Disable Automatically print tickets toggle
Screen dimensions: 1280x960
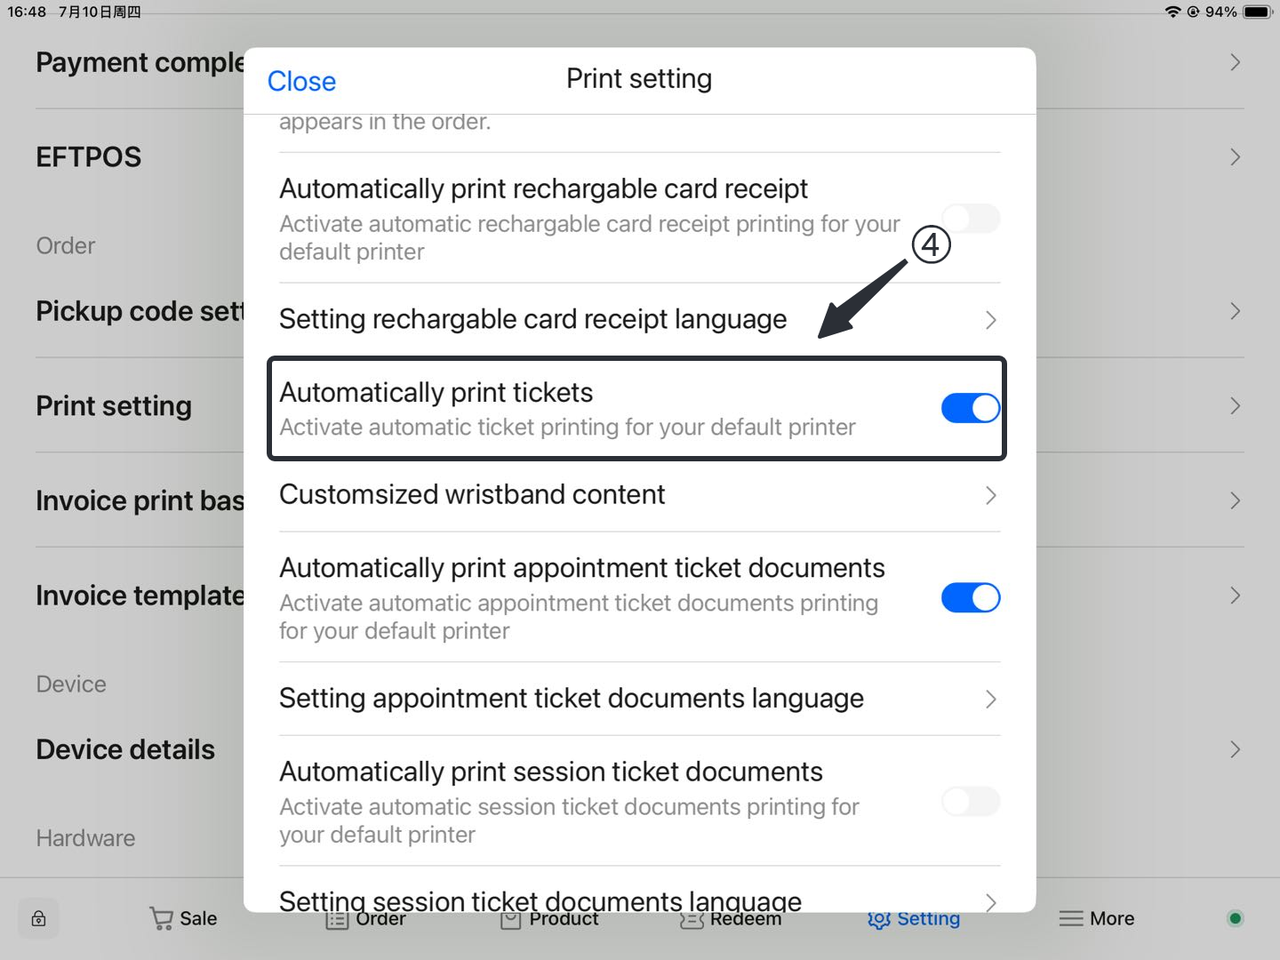pyautogui.click(x=970, y=408)
